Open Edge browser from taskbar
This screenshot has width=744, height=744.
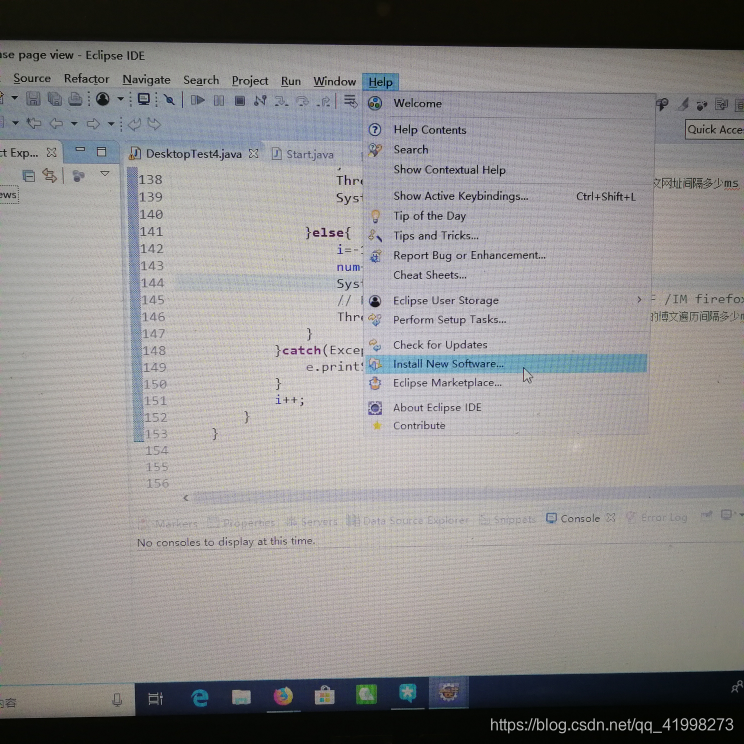pyautogui.click(x=200, y=698)
